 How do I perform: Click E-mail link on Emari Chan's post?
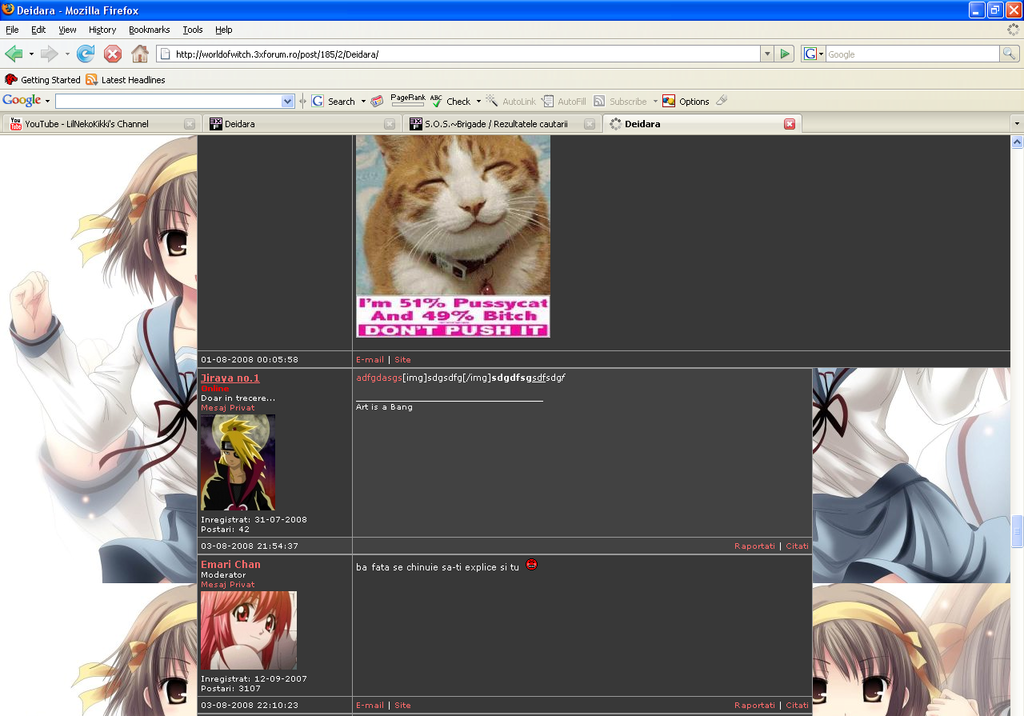[370, 706]
